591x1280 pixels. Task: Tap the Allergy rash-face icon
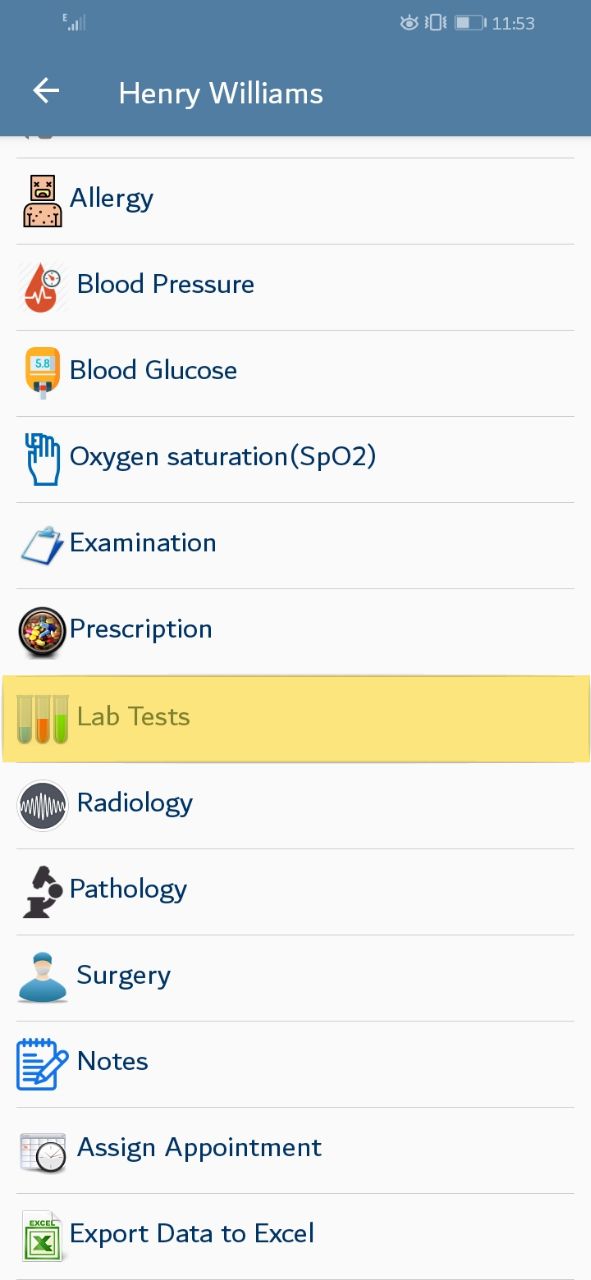click(42, 200)
